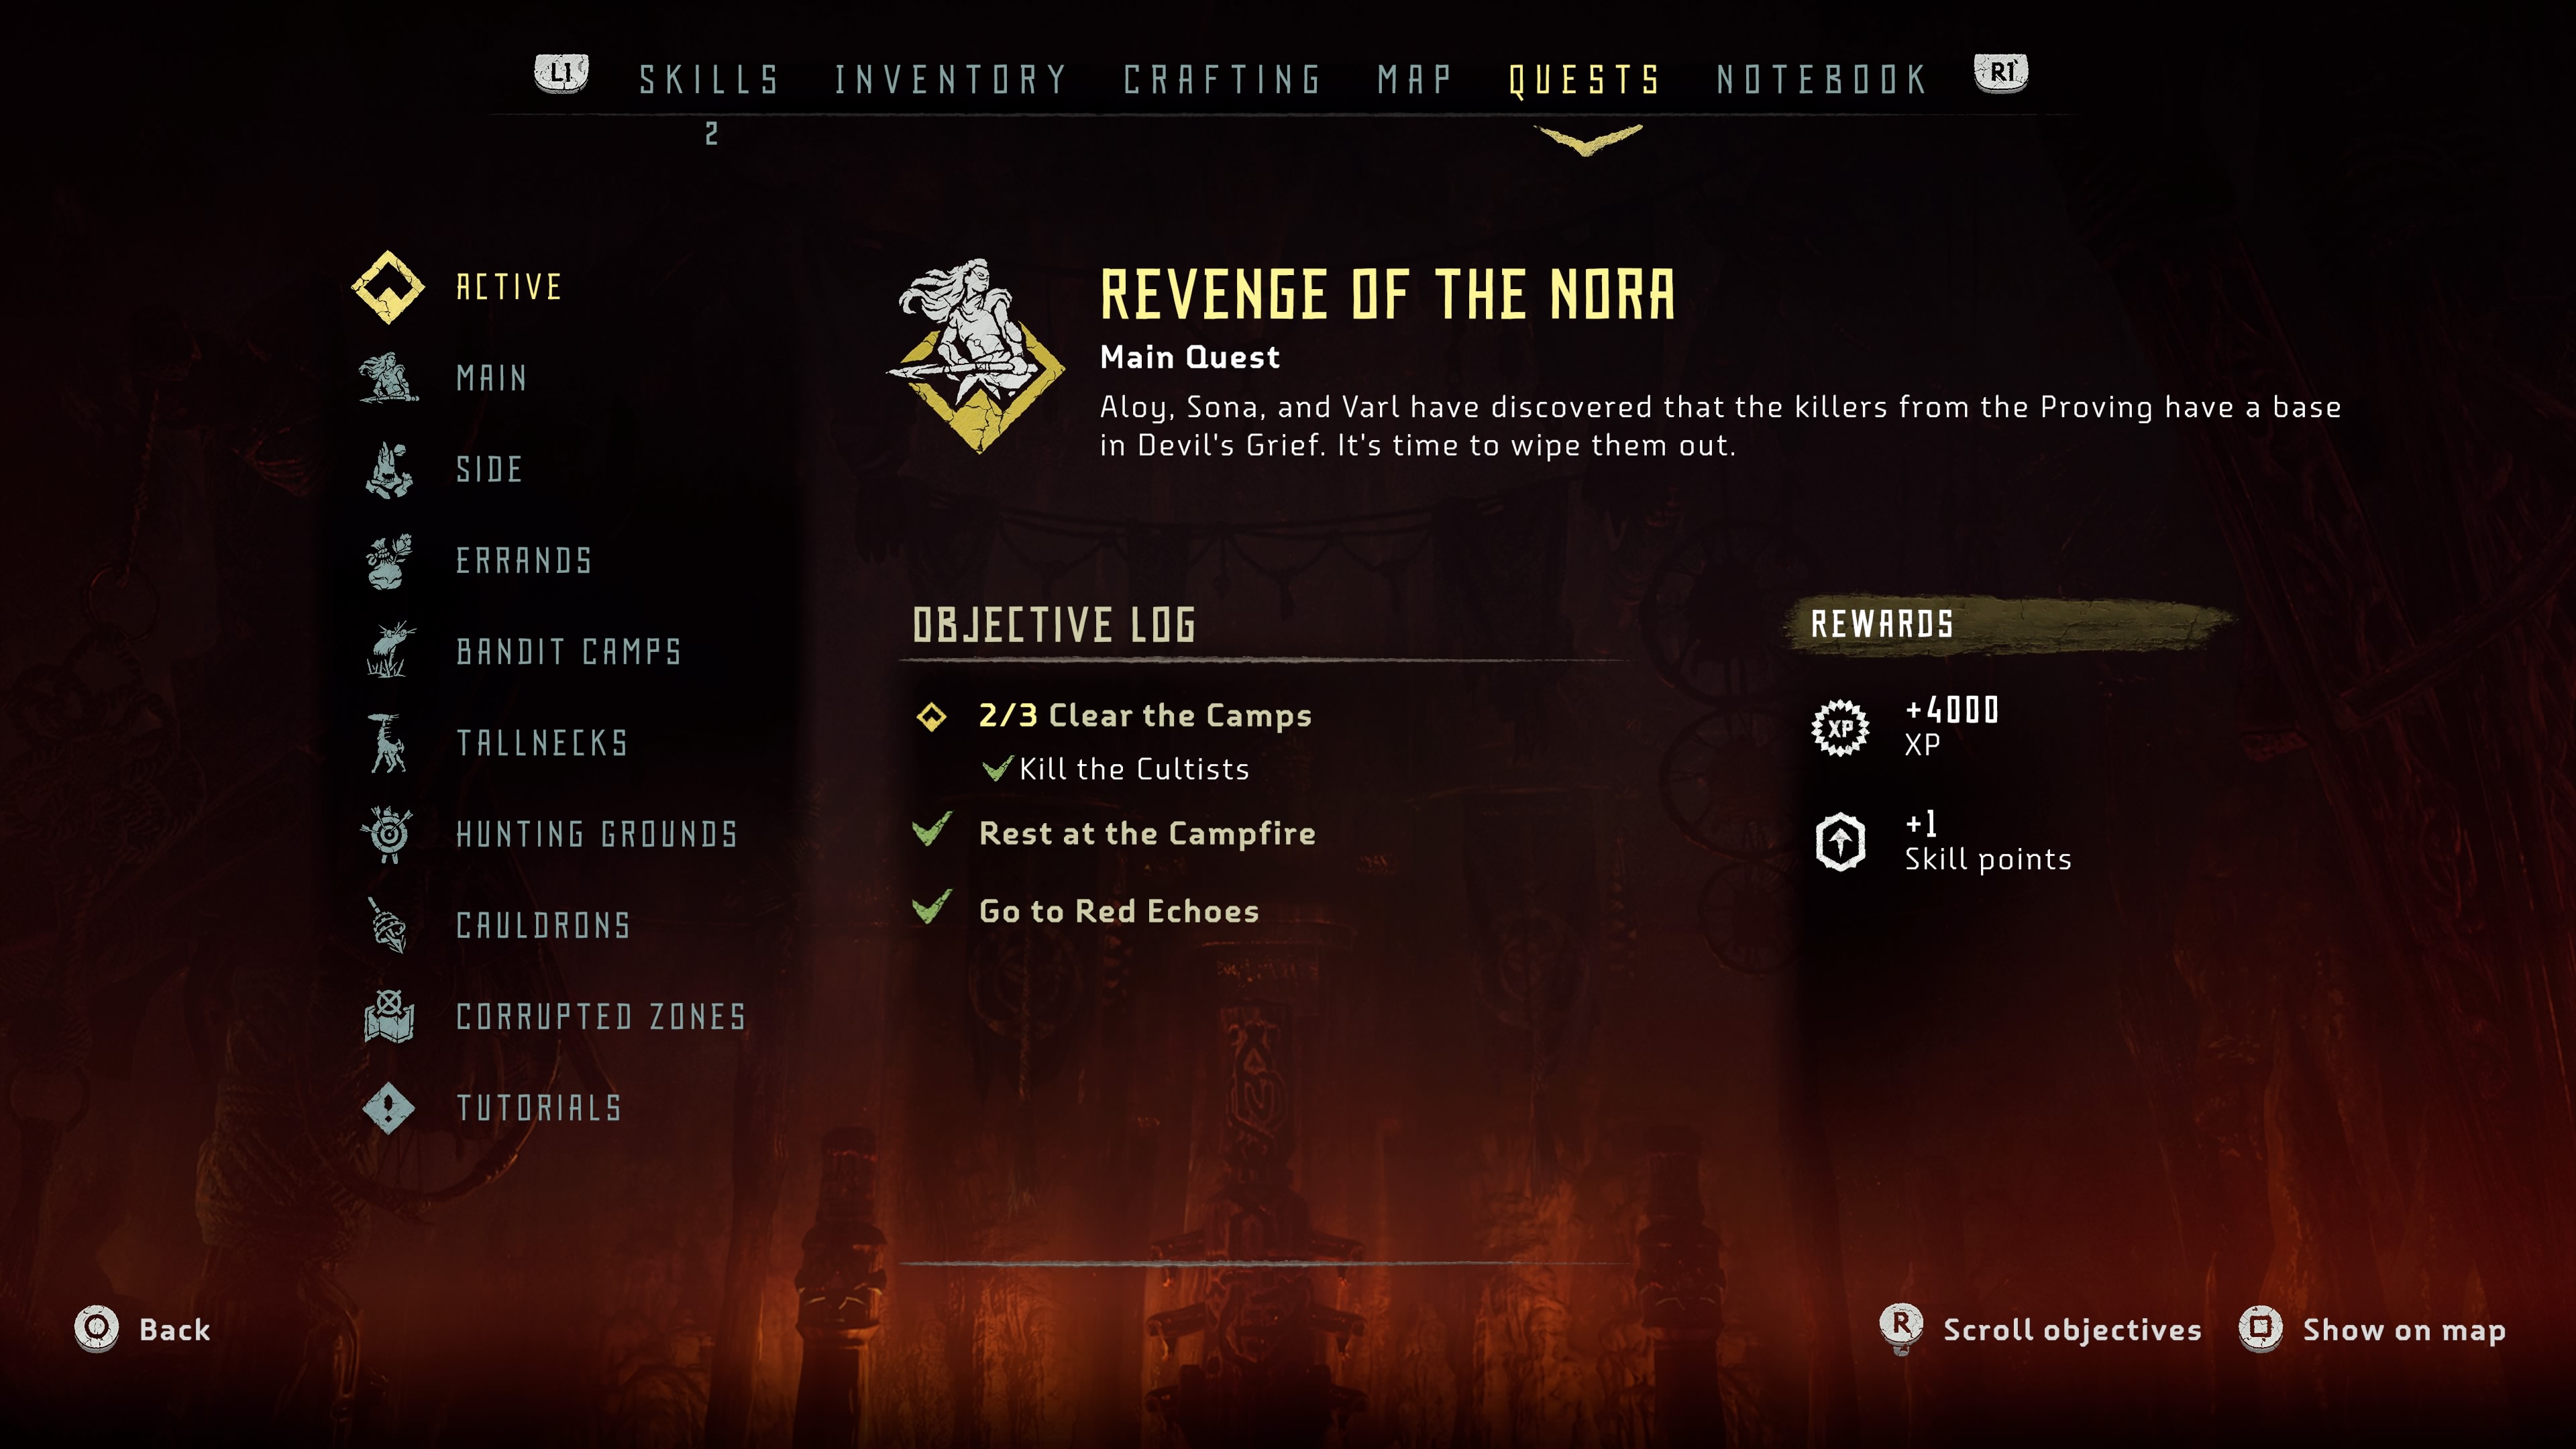Click the Kill the Cultists checkmark

point(997,768)
